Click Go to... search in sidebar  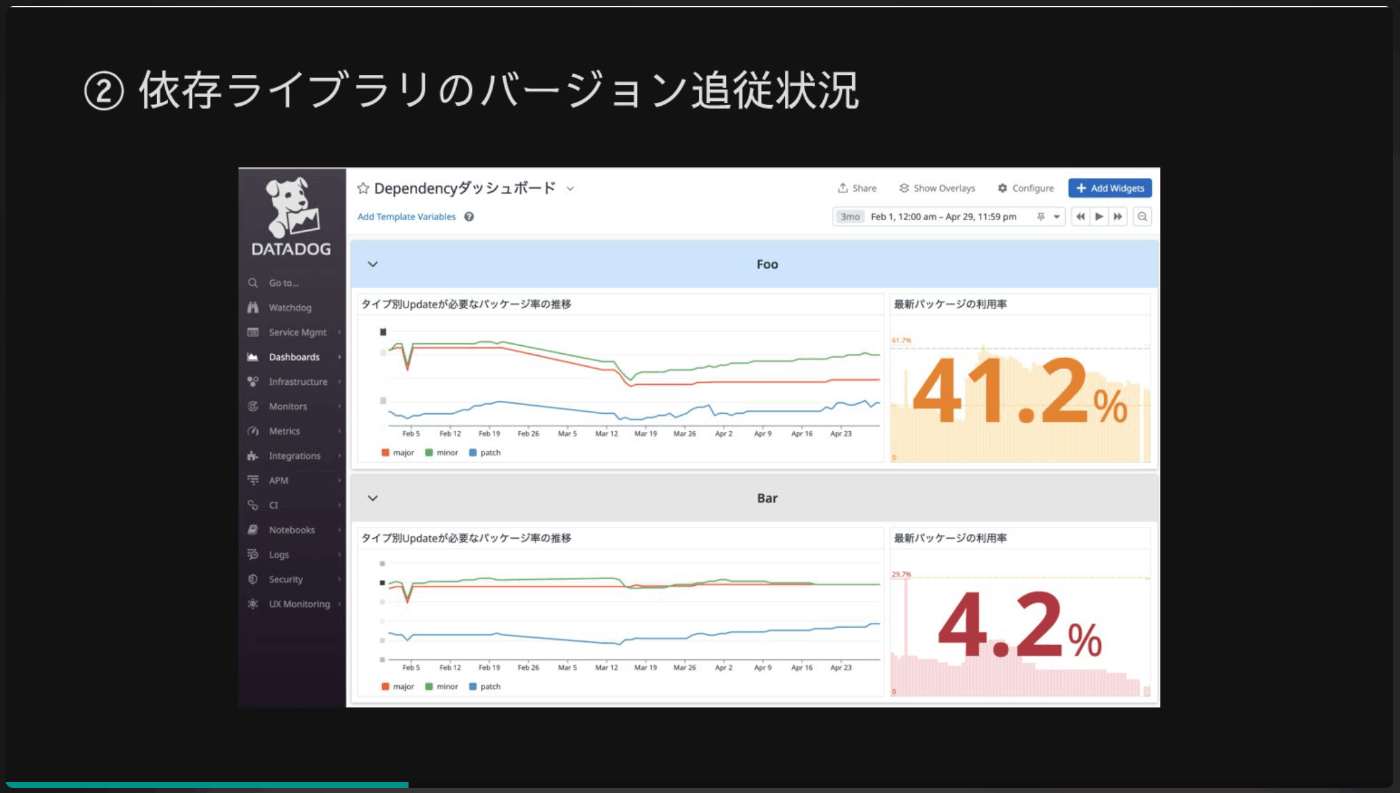(x=284, y=283)
